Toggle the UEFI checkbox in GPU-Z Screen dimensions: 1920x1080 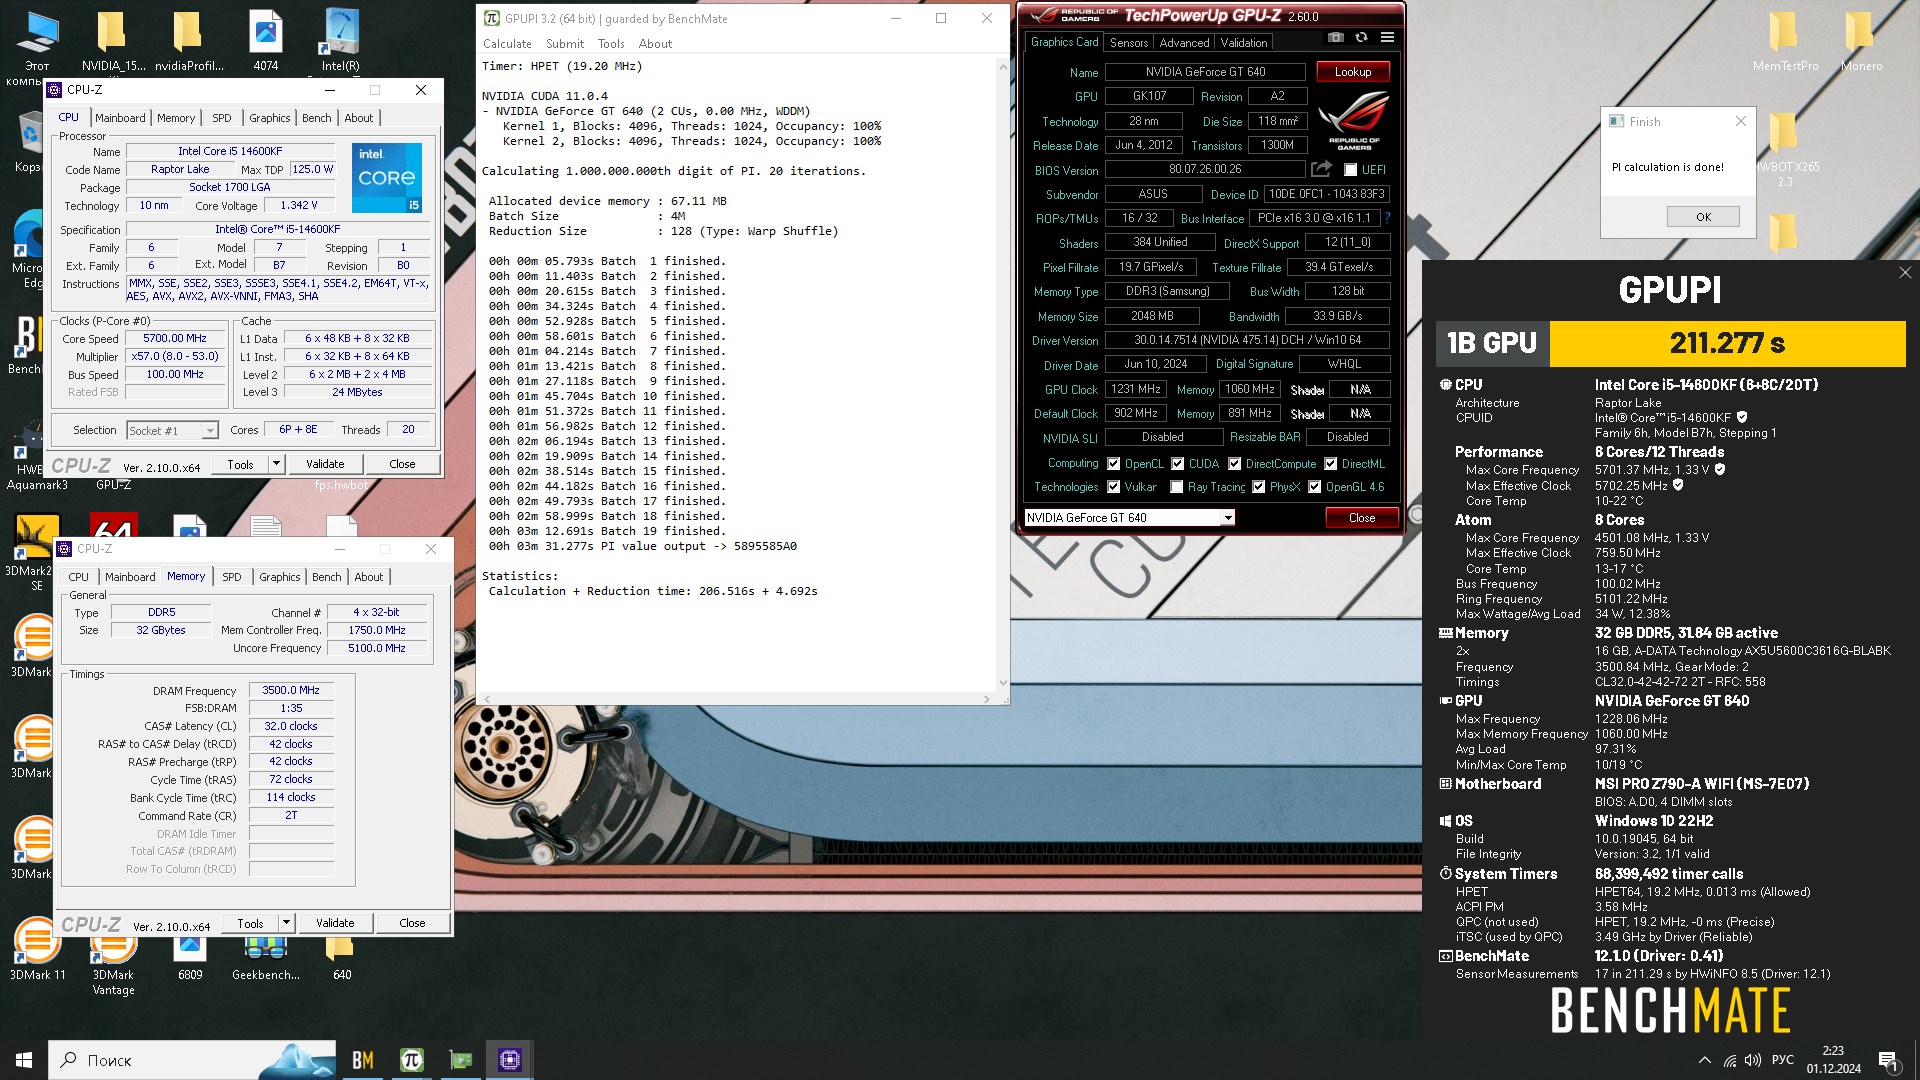click(x=1350, y=170)
